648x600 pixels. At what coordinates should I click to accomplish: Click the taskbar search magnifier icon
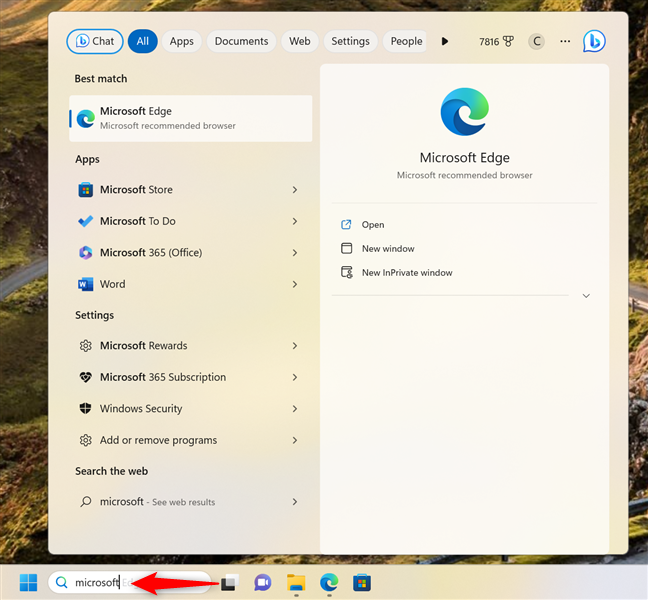(x=62, y=583)
